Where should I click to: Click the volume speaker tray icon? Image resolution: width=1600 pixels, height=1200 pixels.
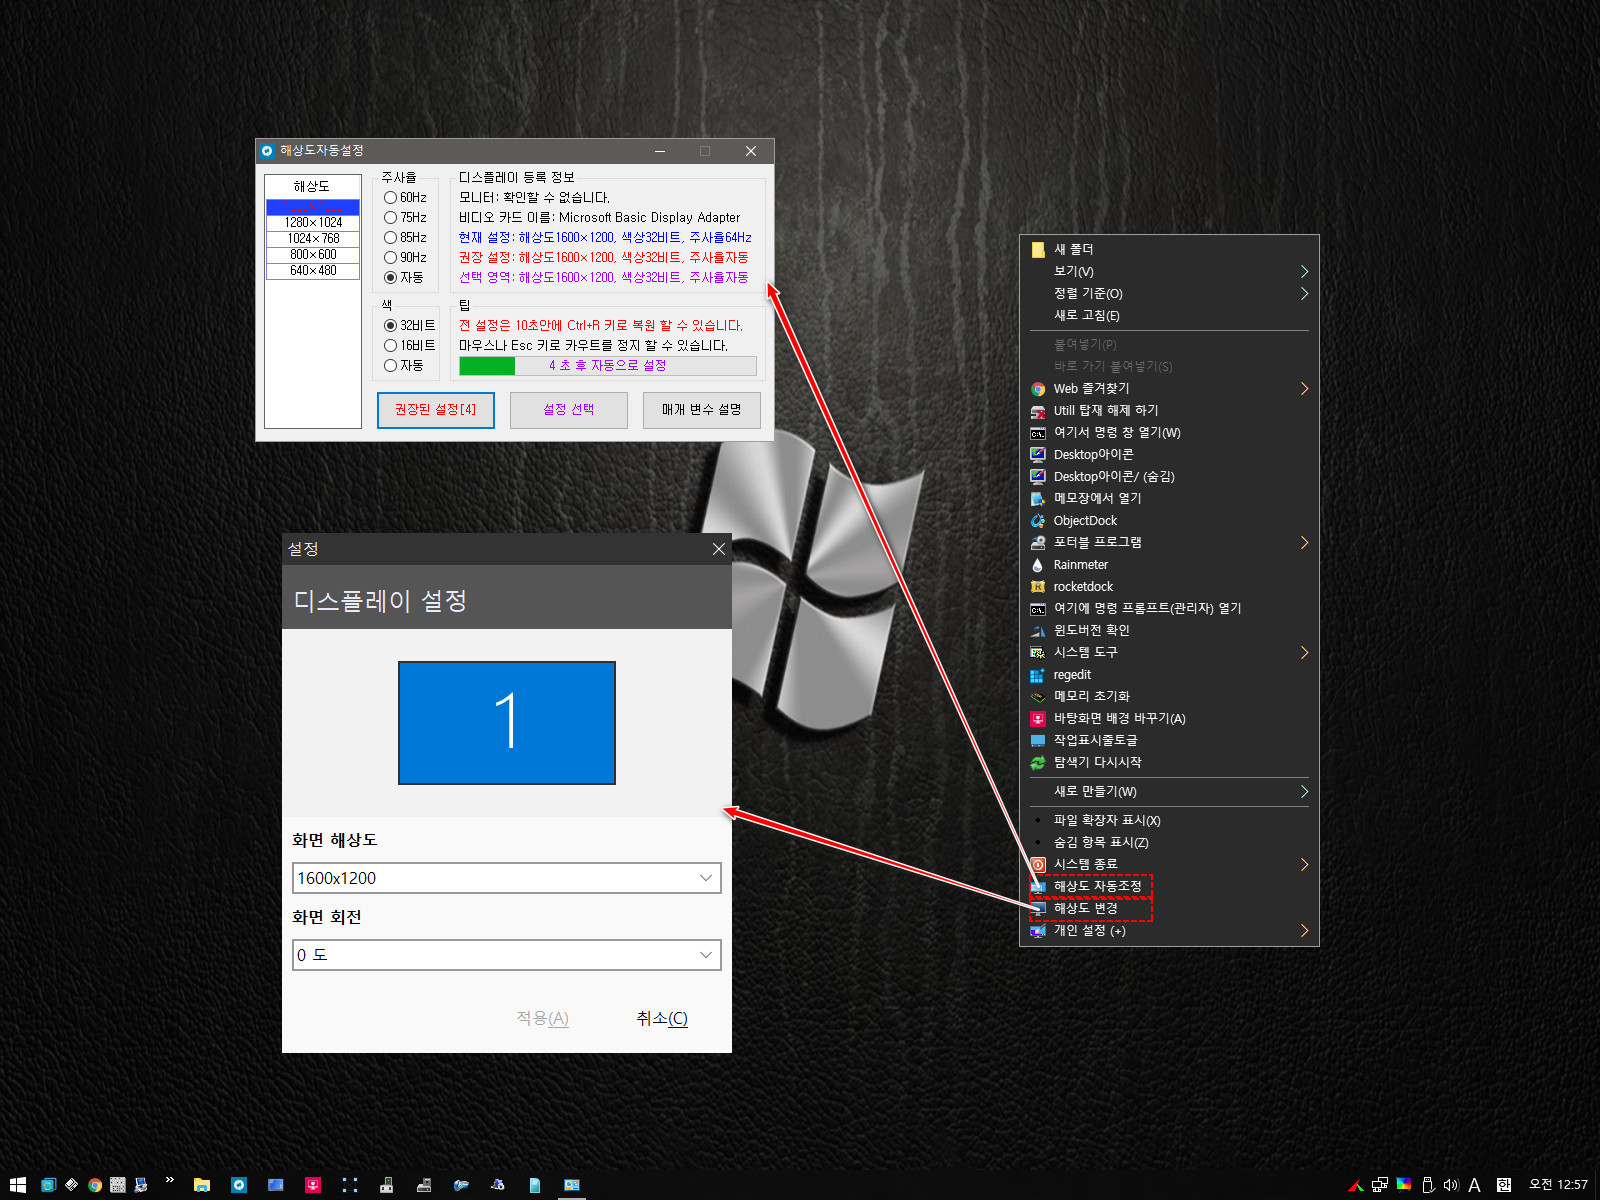click(1451, 1185)
